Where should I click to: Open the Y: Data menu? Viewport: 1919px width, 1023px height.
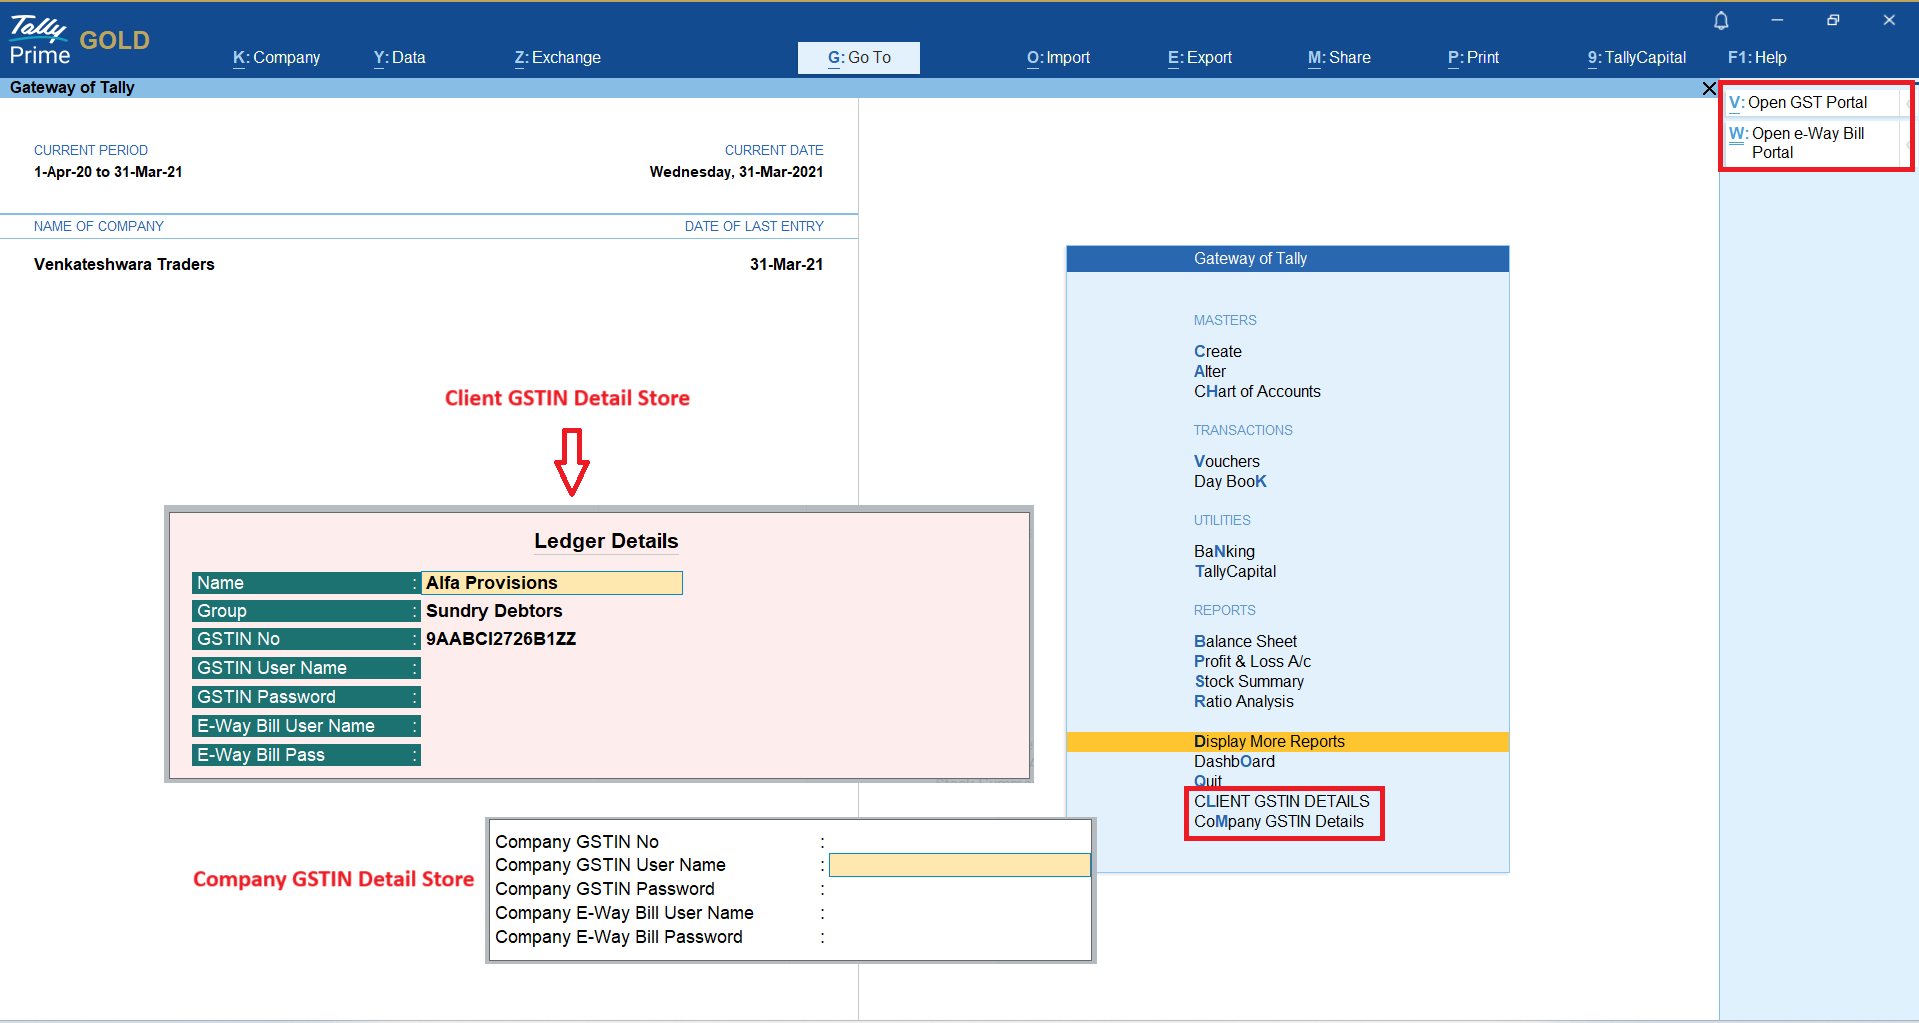coord(400,58)
